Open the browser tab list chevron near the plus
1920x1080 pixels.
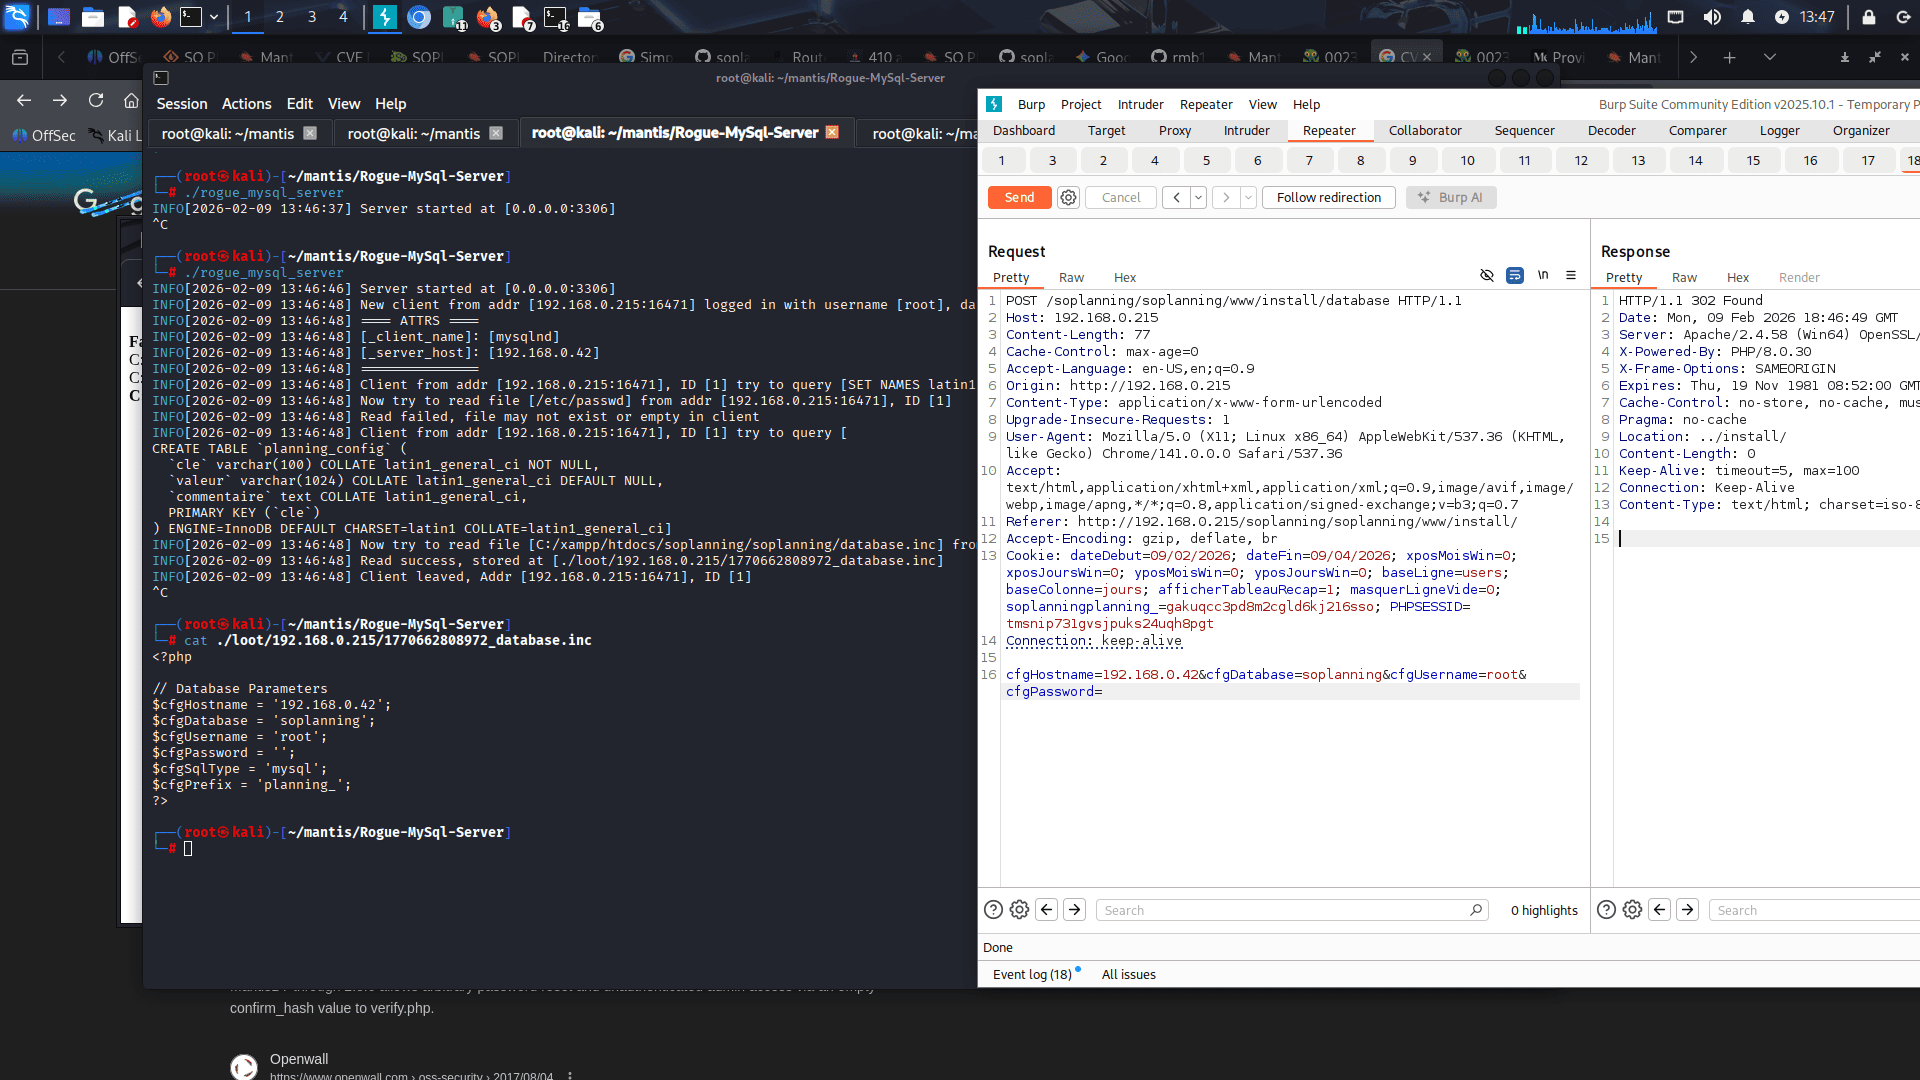[x=1770, y=57]
